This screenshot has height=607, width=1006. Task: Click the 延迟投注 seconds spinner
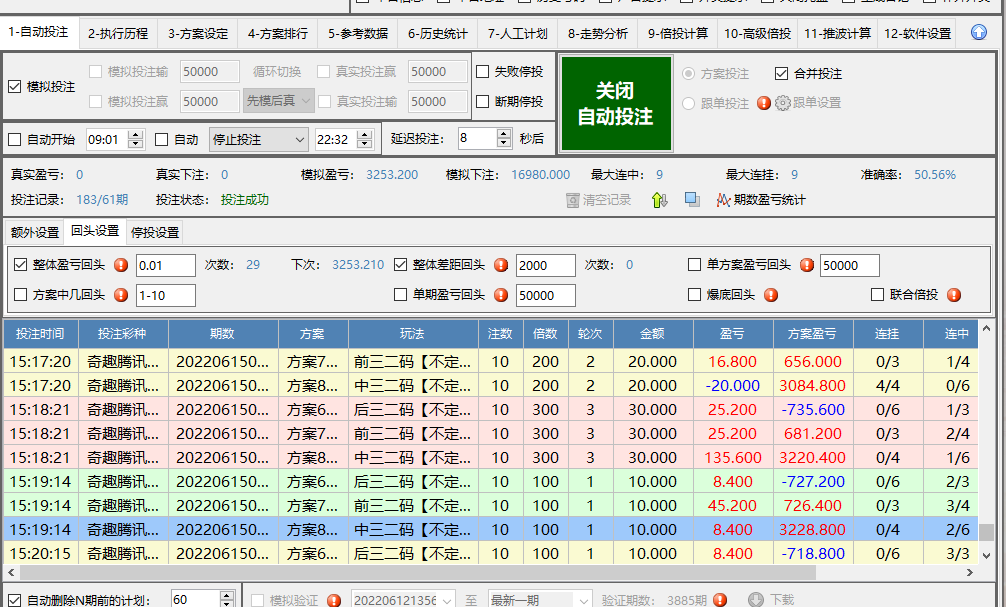504,138
